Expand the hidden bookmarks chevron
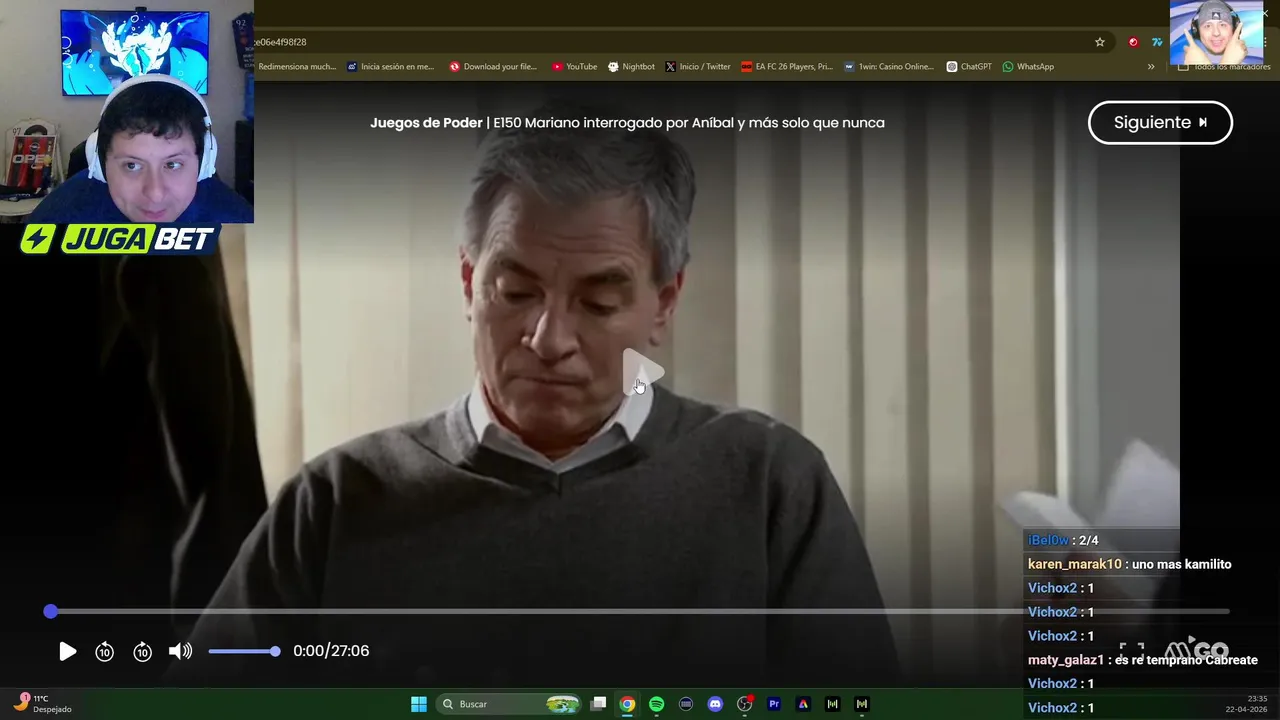 pos(1151,67)
